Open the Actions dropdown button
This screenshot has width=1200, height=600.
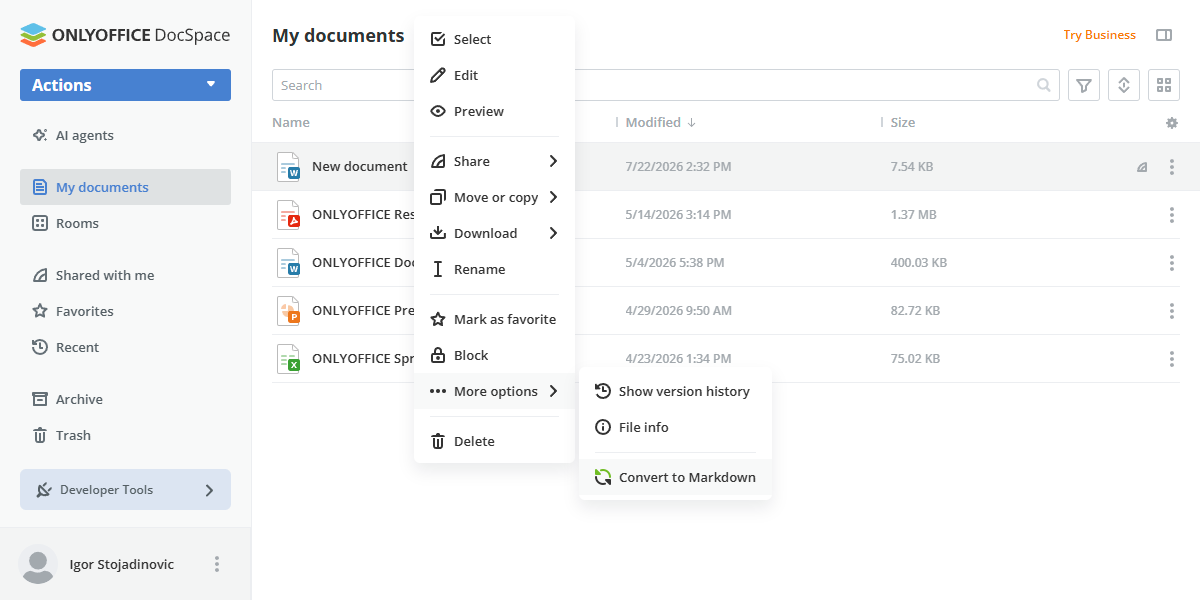click(125, 85)
